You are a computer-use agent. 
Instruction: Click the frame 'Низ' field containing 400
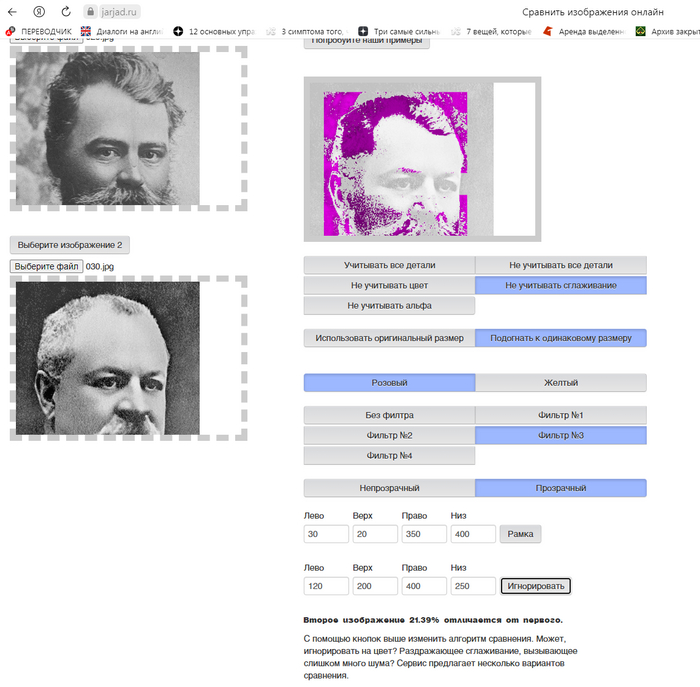(473, 534)
